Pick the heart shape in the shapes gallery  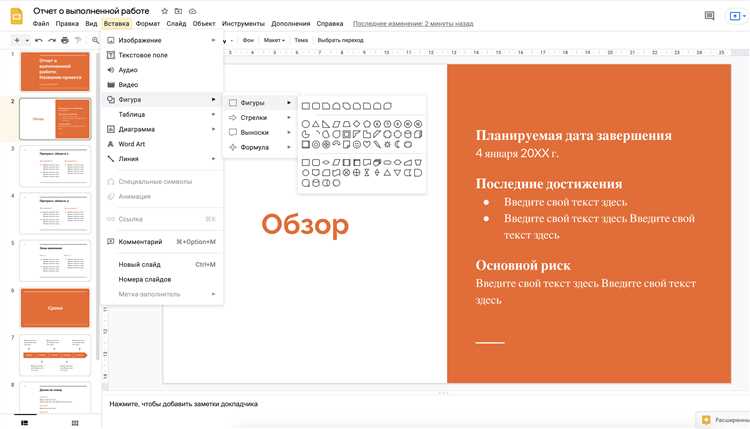point(367,144)
